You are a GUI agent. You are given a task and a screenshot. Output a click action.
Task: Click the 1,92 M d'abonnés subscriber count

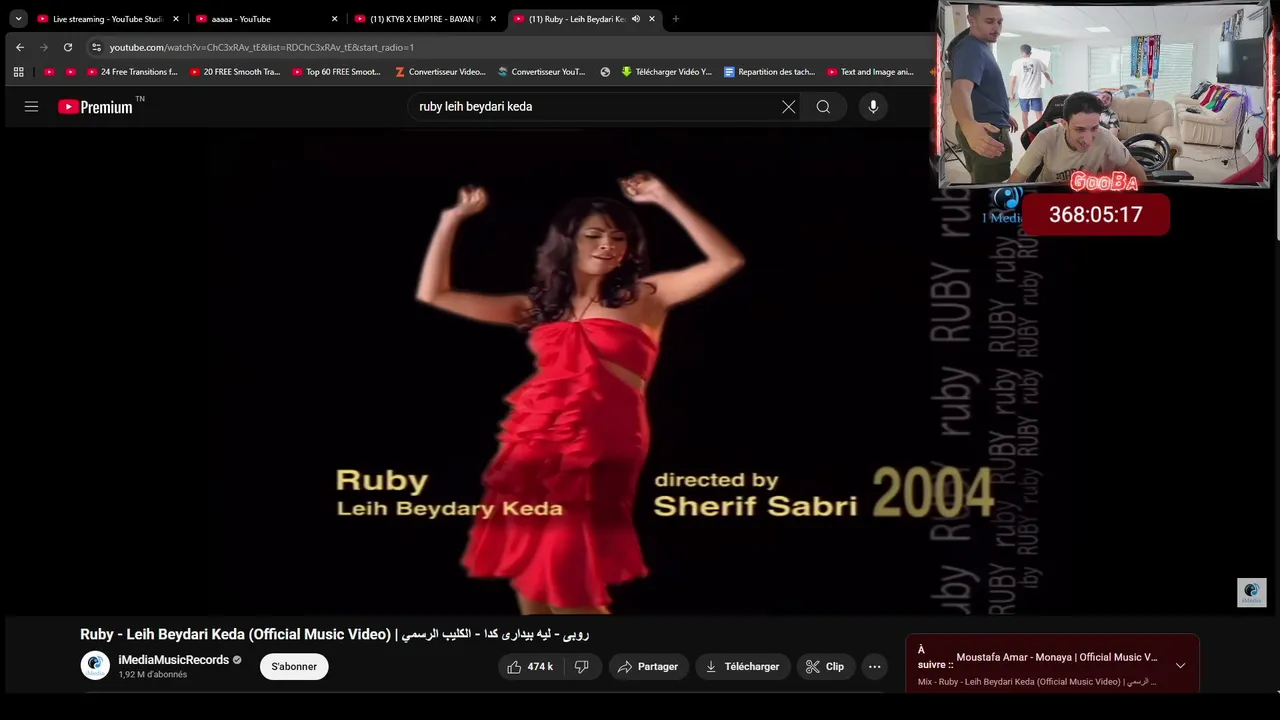coord(153,675)
